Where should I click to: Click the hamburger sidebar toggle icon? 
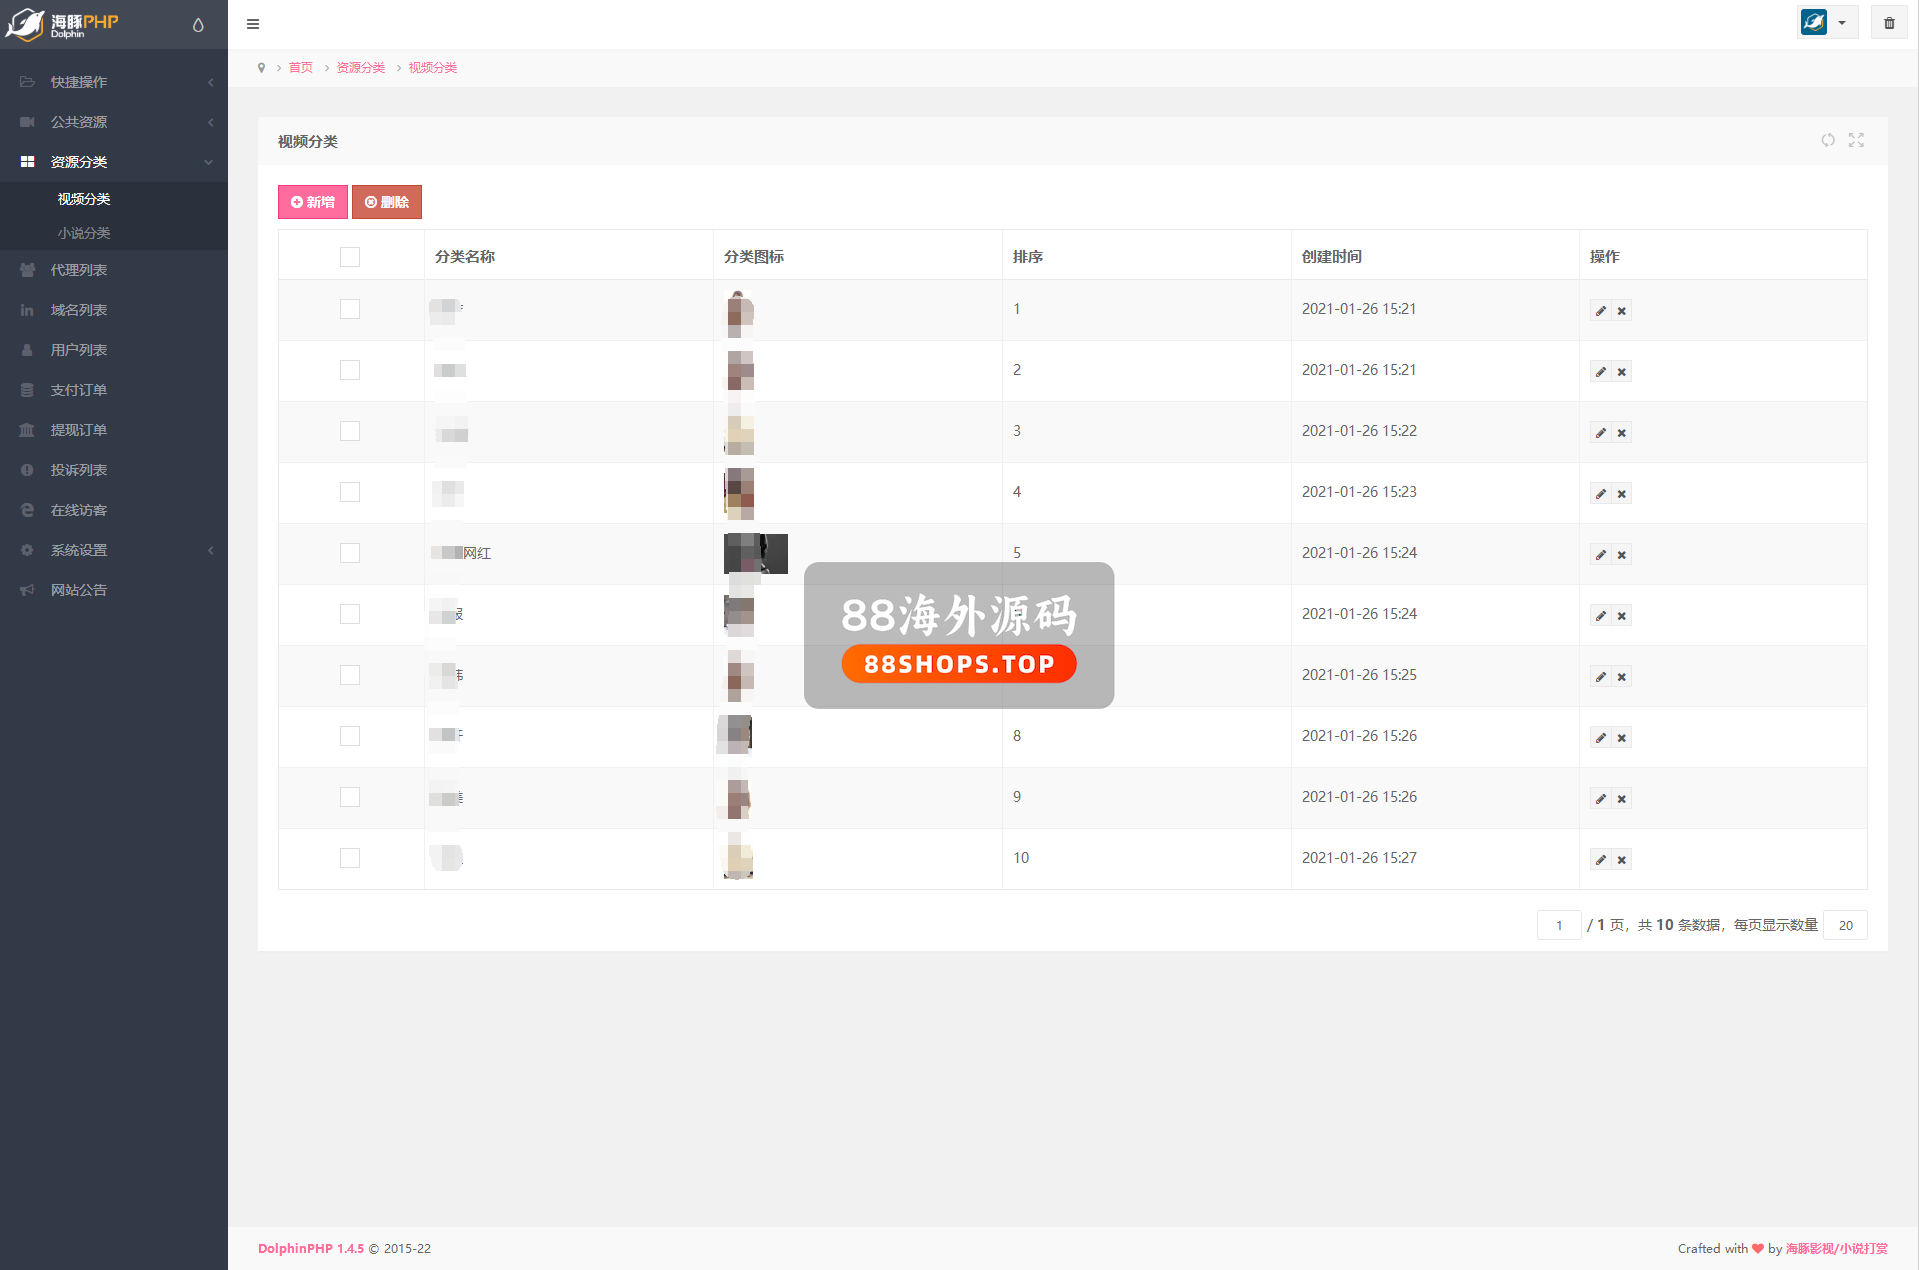pos(253,24)
